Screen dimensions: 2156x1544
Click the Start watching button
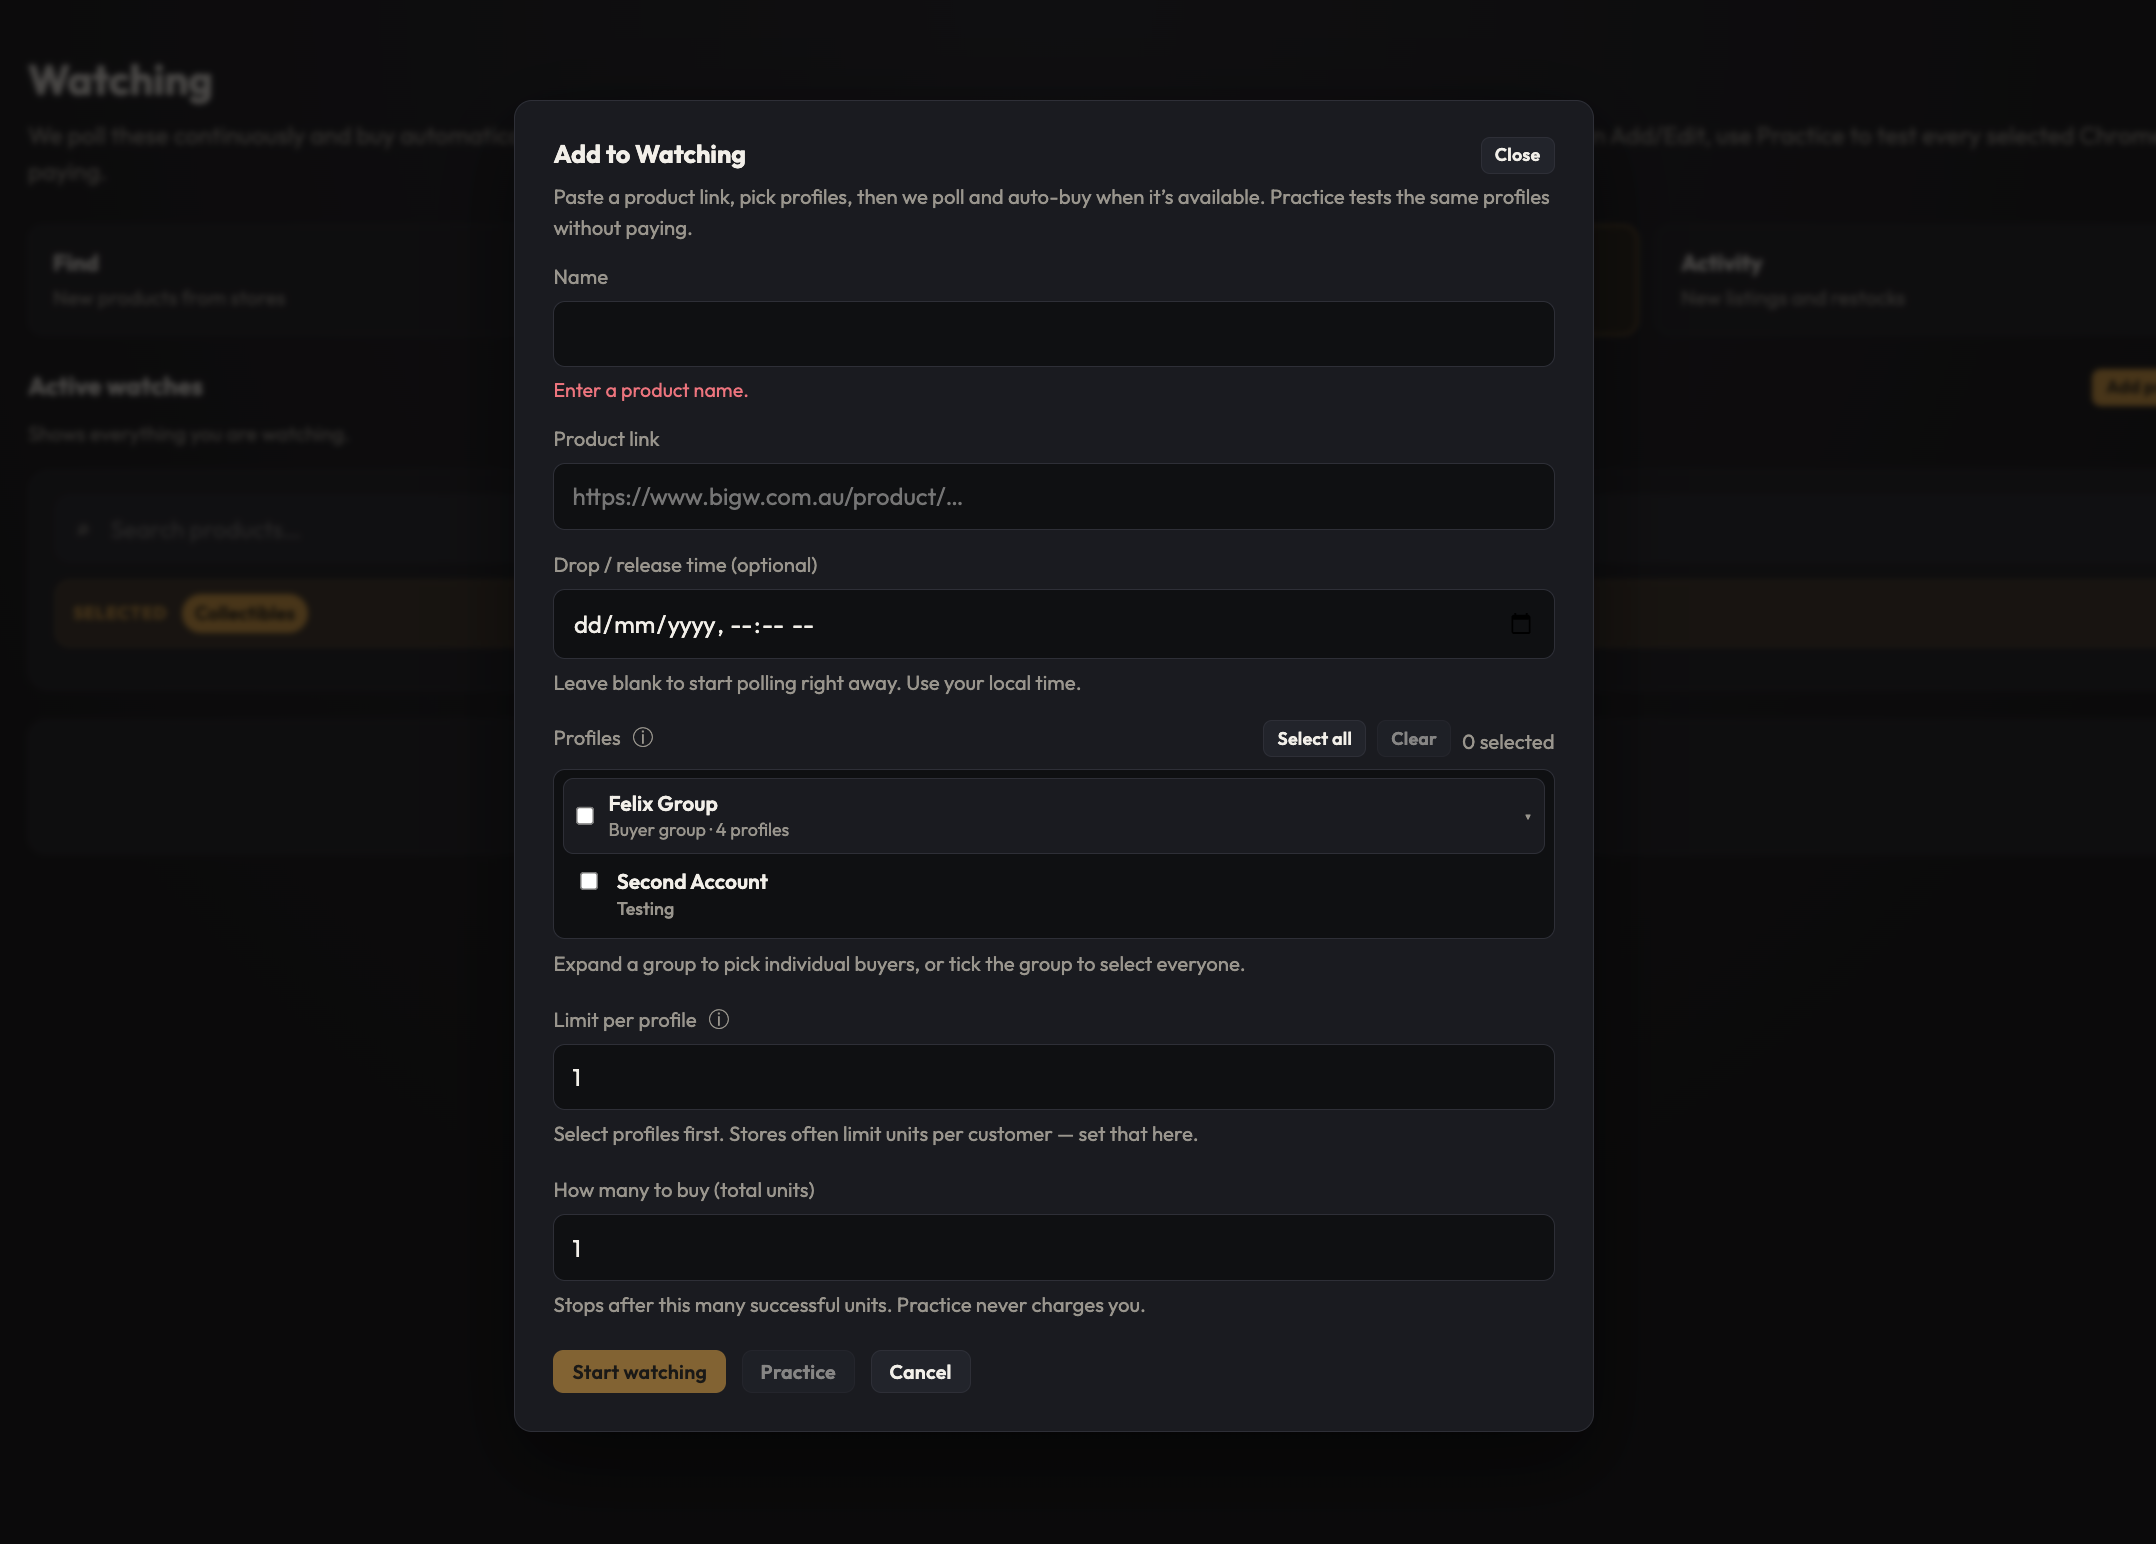click(x=639, y=1372)
